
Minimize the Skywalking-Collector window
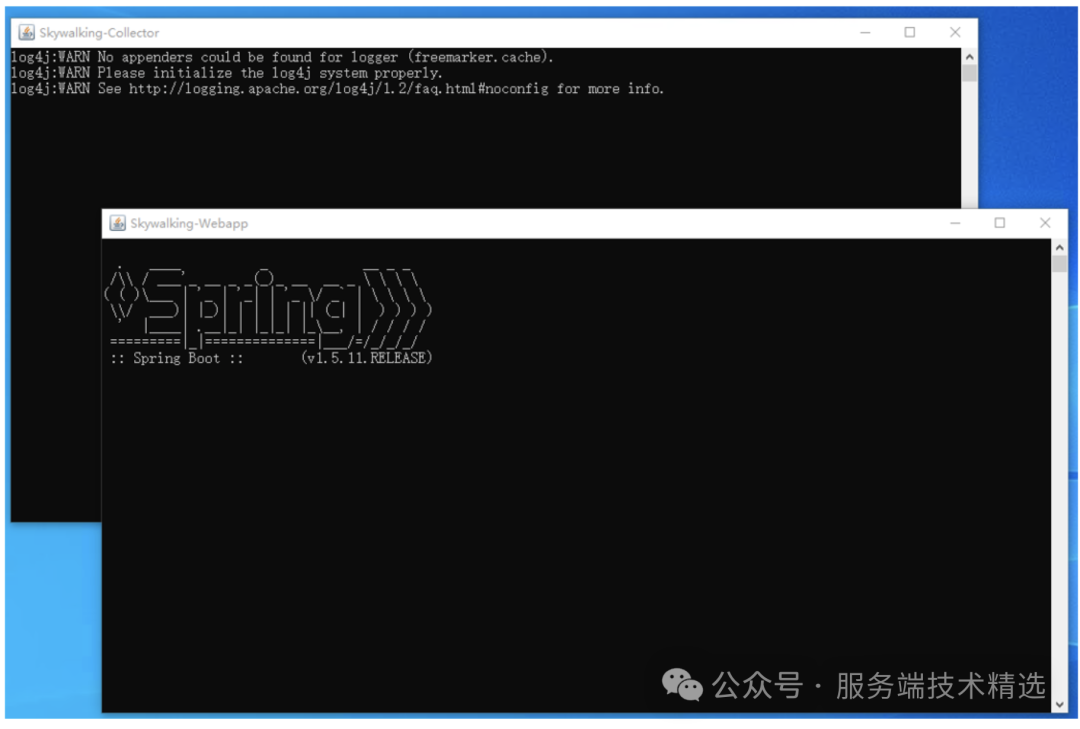pos(865,32)
